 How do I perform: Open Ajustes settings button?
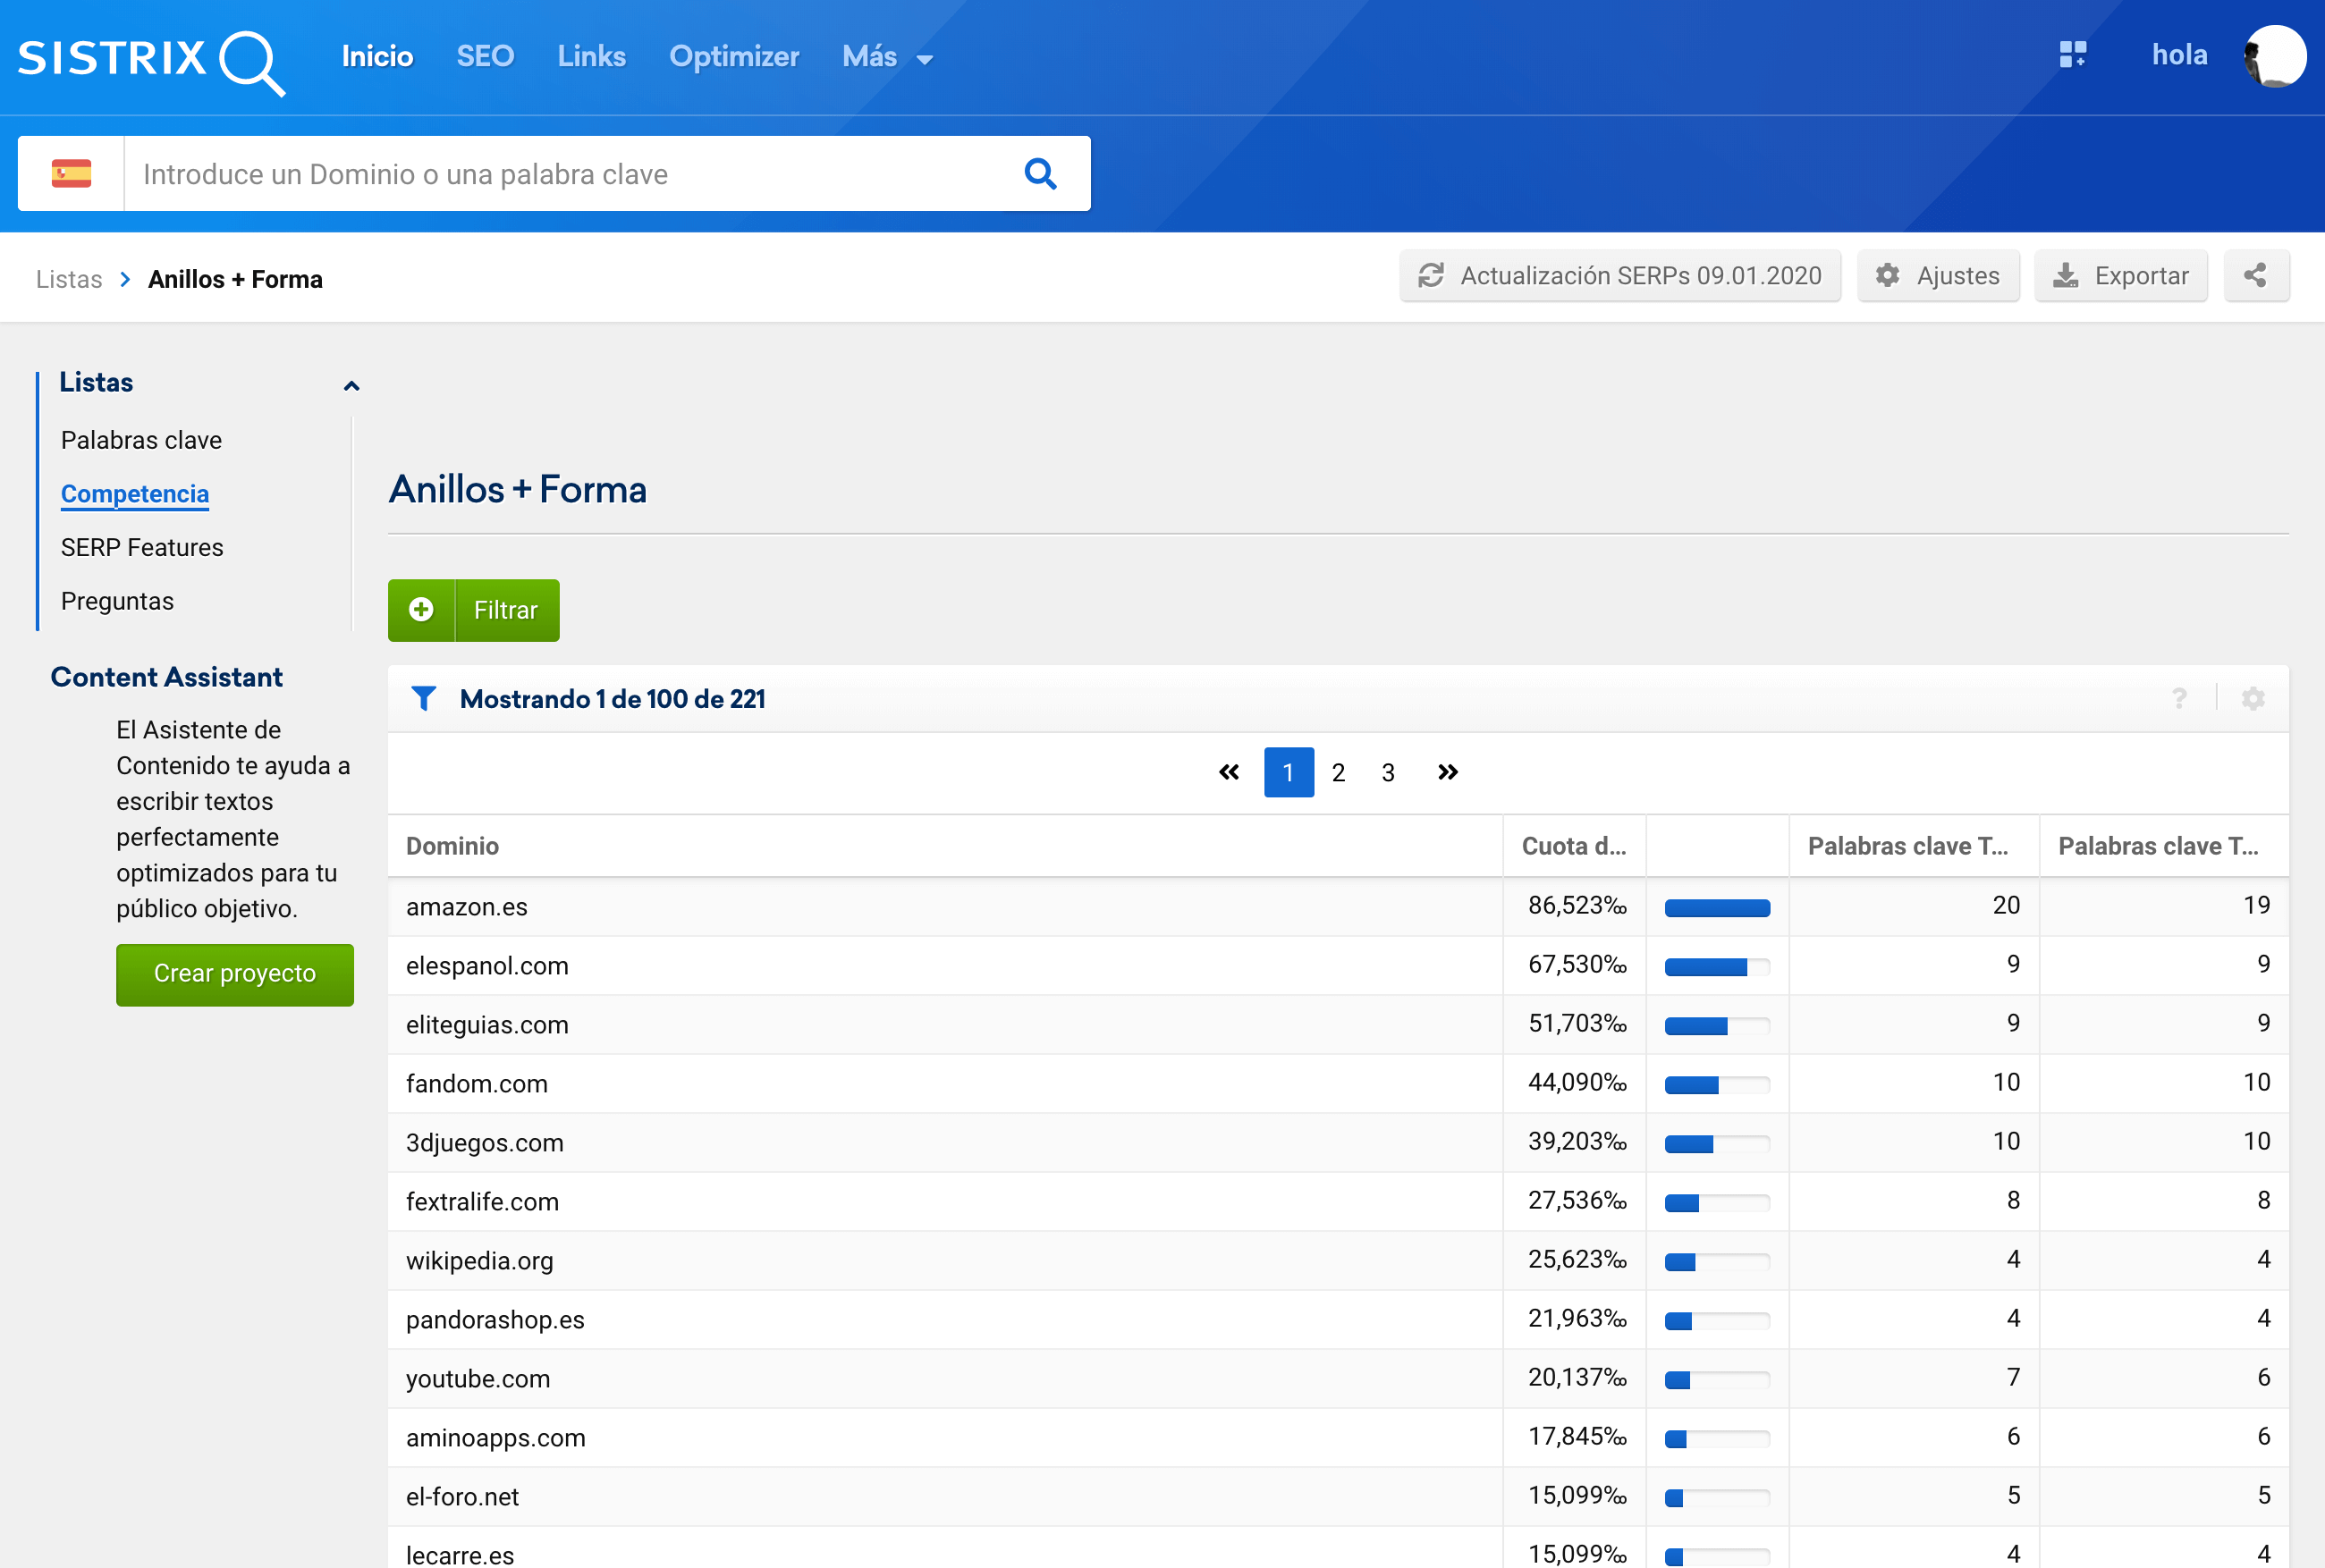point(1938,276)
